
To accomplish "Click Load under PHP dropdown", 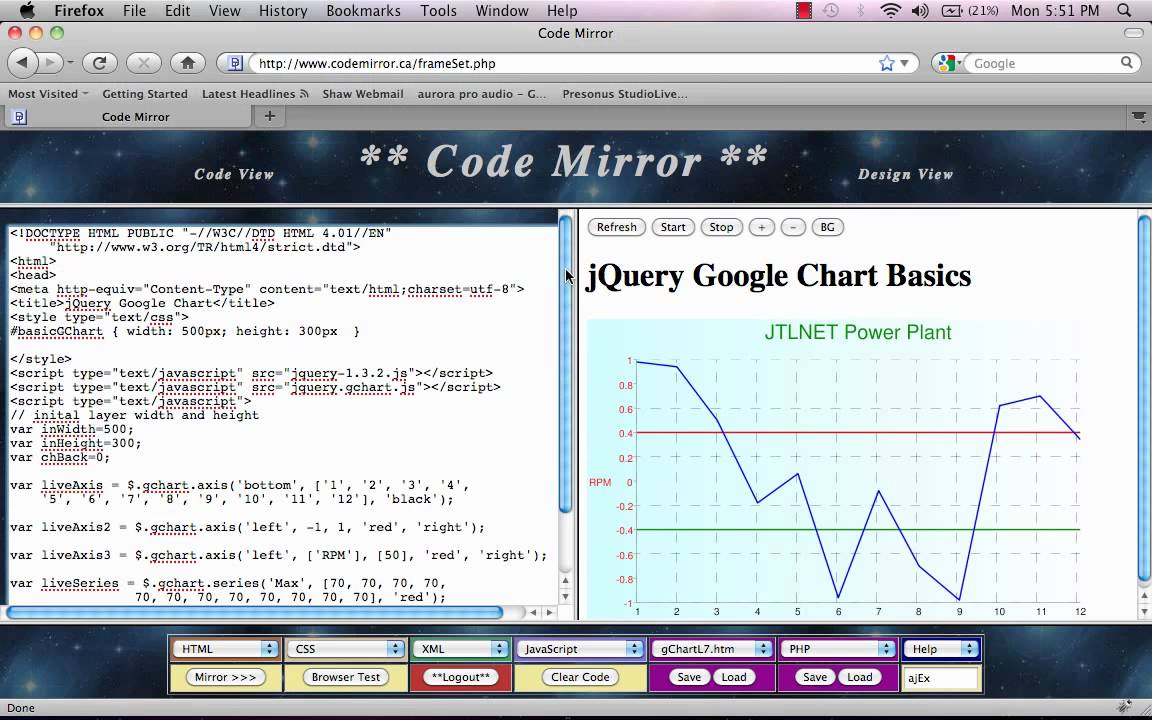I will [x=860, y=677].
